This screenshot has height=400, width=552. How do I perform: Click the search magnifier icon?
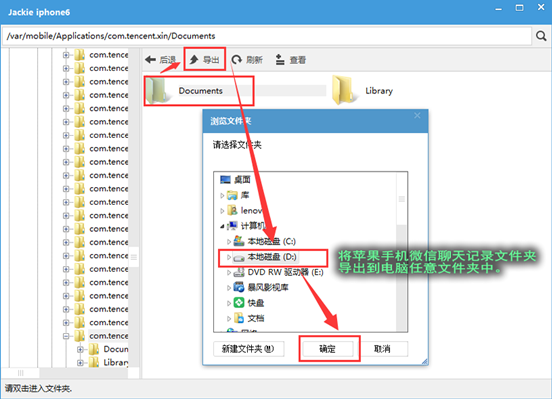(x=541, y=36)
